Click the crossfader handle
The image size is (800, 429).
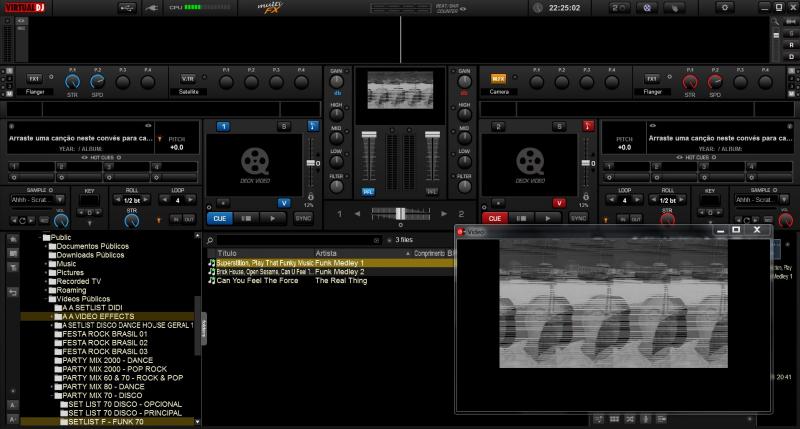click(x=401, y=213)
